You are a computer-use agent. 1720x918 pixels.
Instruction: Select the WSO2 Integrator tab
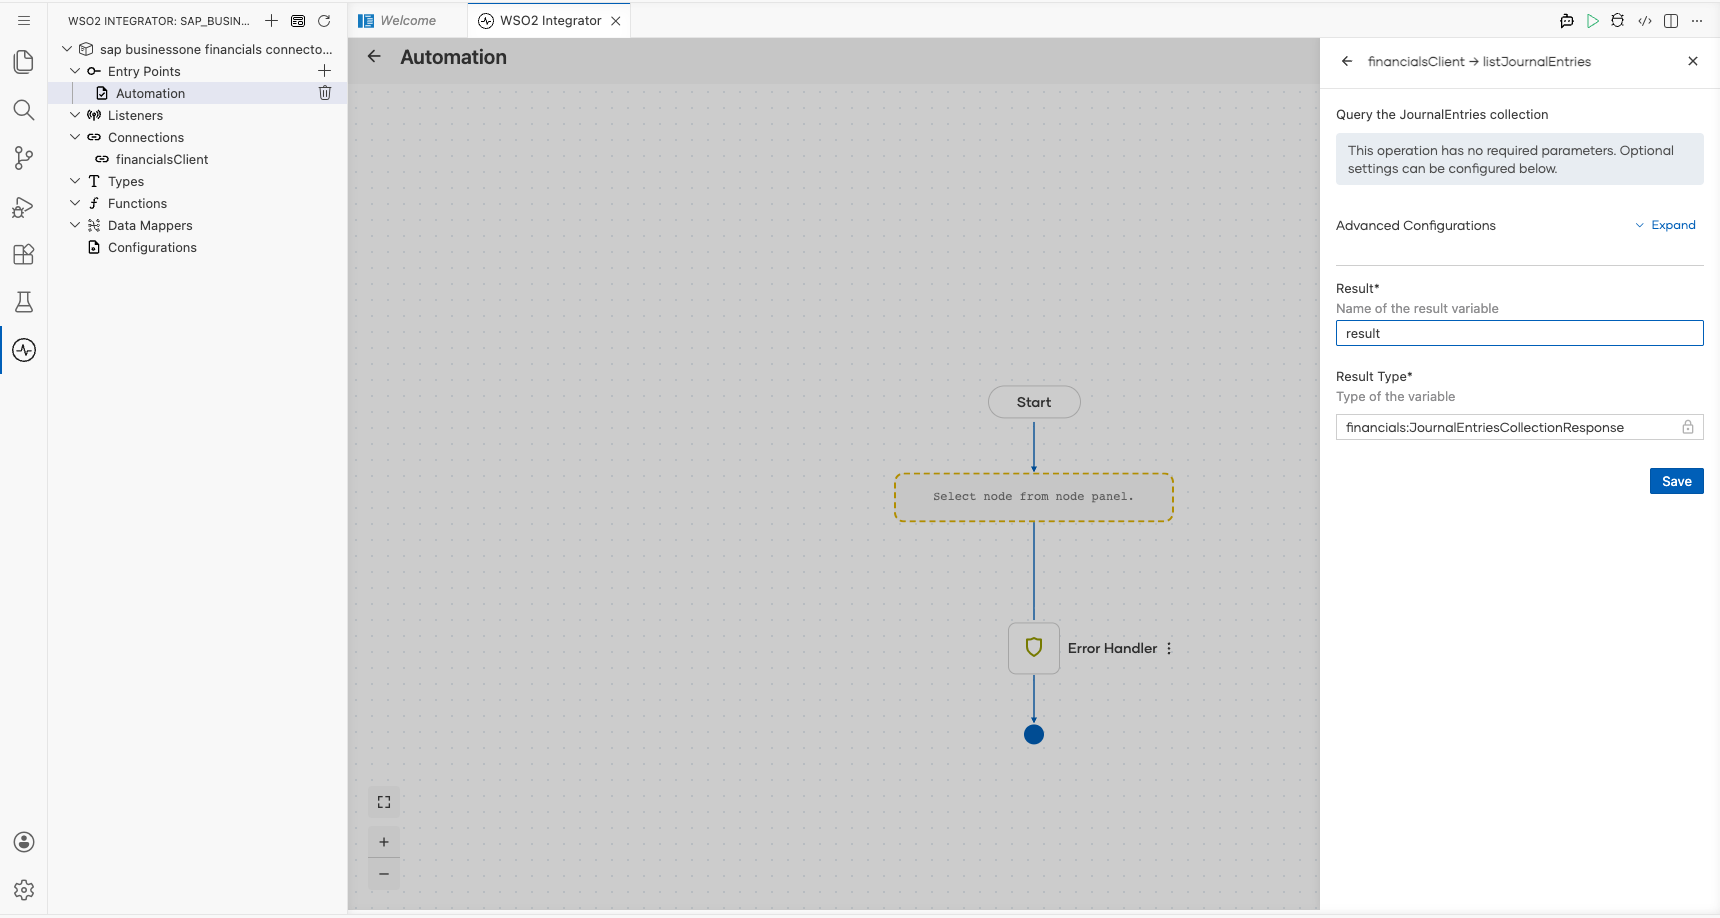[x=550, y=20]
